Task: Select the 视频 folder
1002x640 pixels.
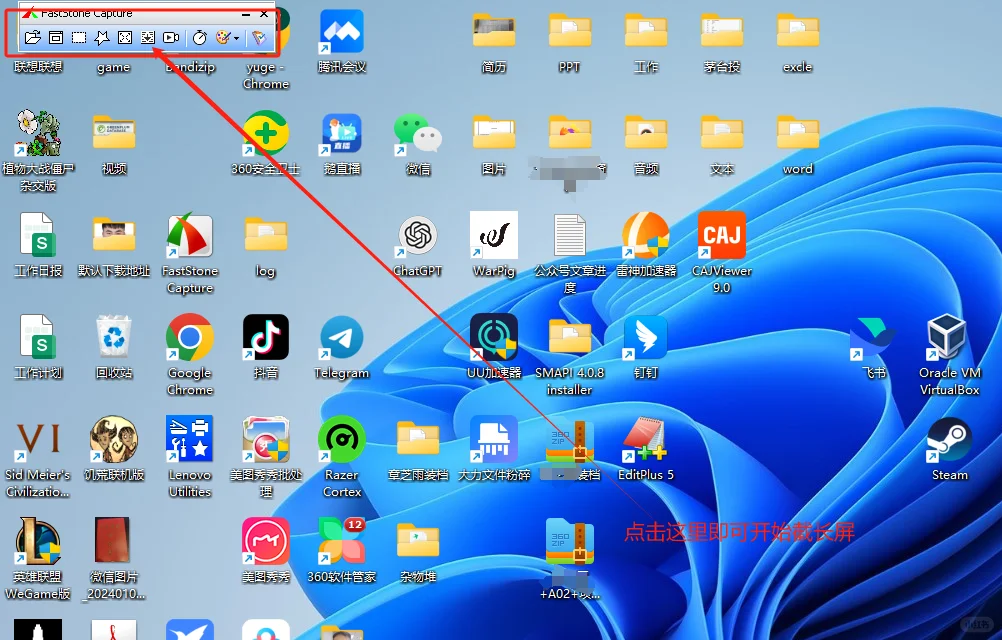Action: pos(114,144)
